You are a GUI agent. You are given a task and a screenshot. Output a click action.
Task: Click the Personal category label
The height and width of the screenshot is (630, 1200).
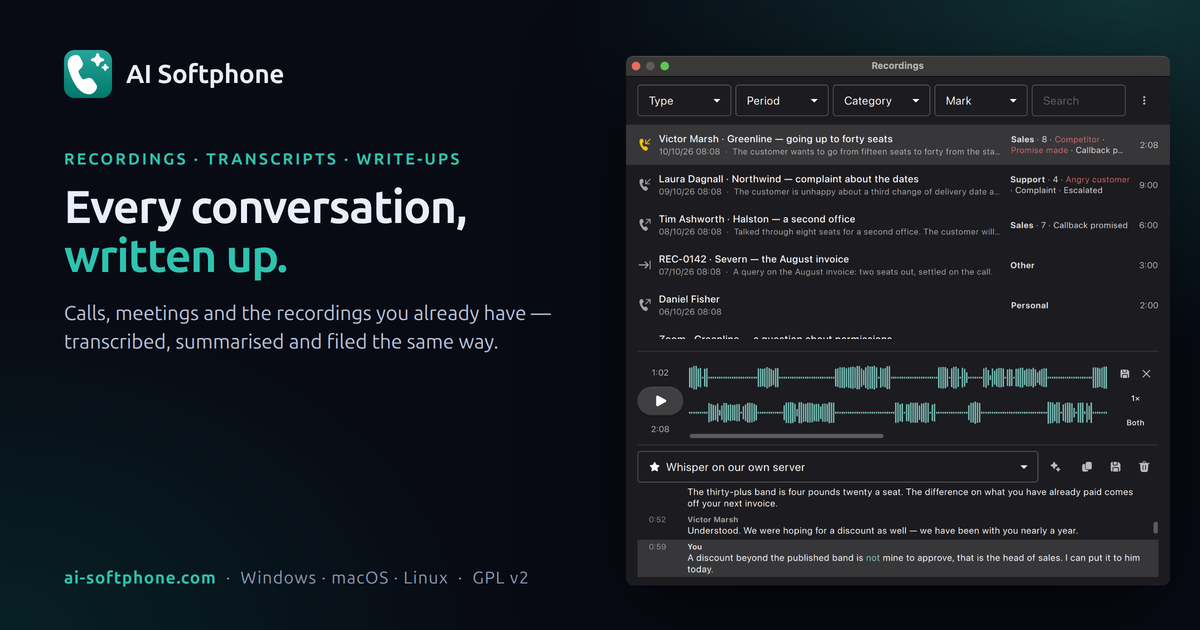coord(1029,305)
